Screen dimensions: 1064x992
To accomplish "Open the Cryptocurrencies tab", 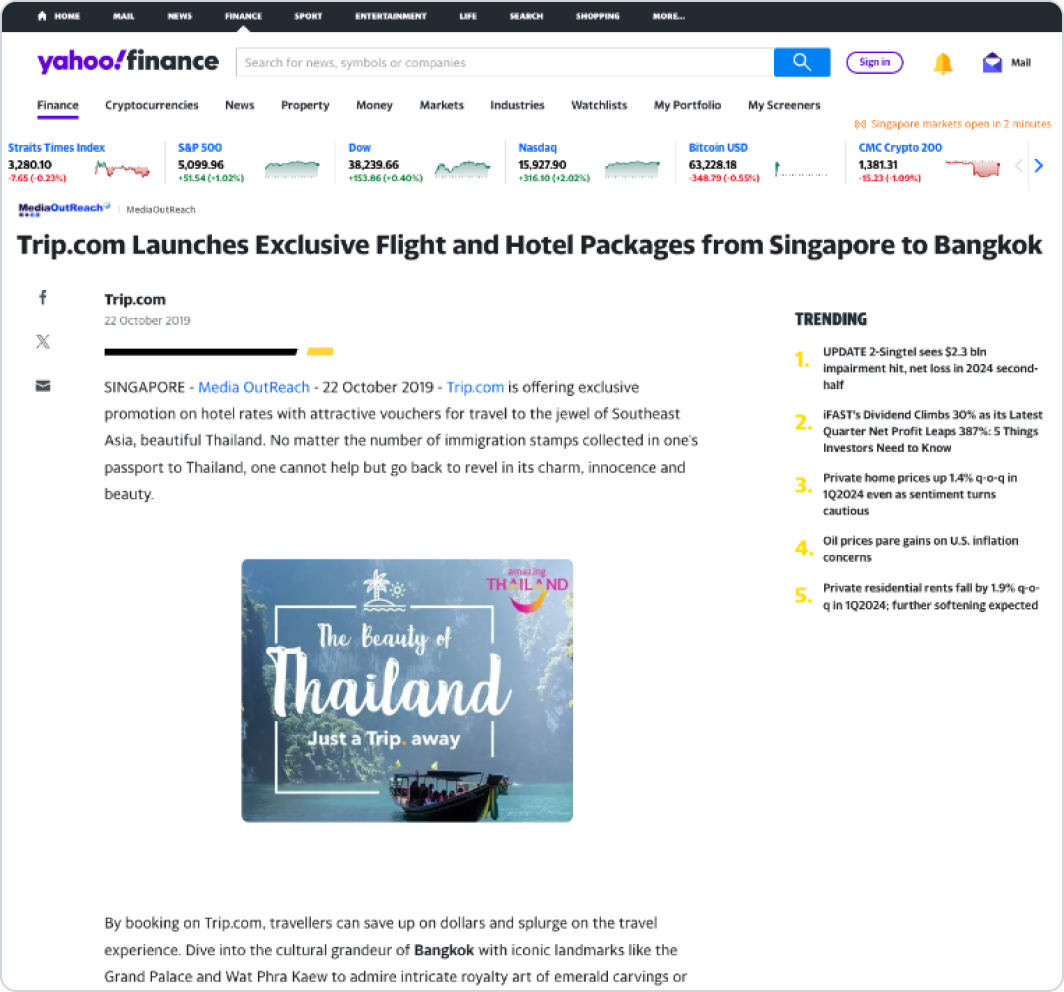I will click(152, 105).
